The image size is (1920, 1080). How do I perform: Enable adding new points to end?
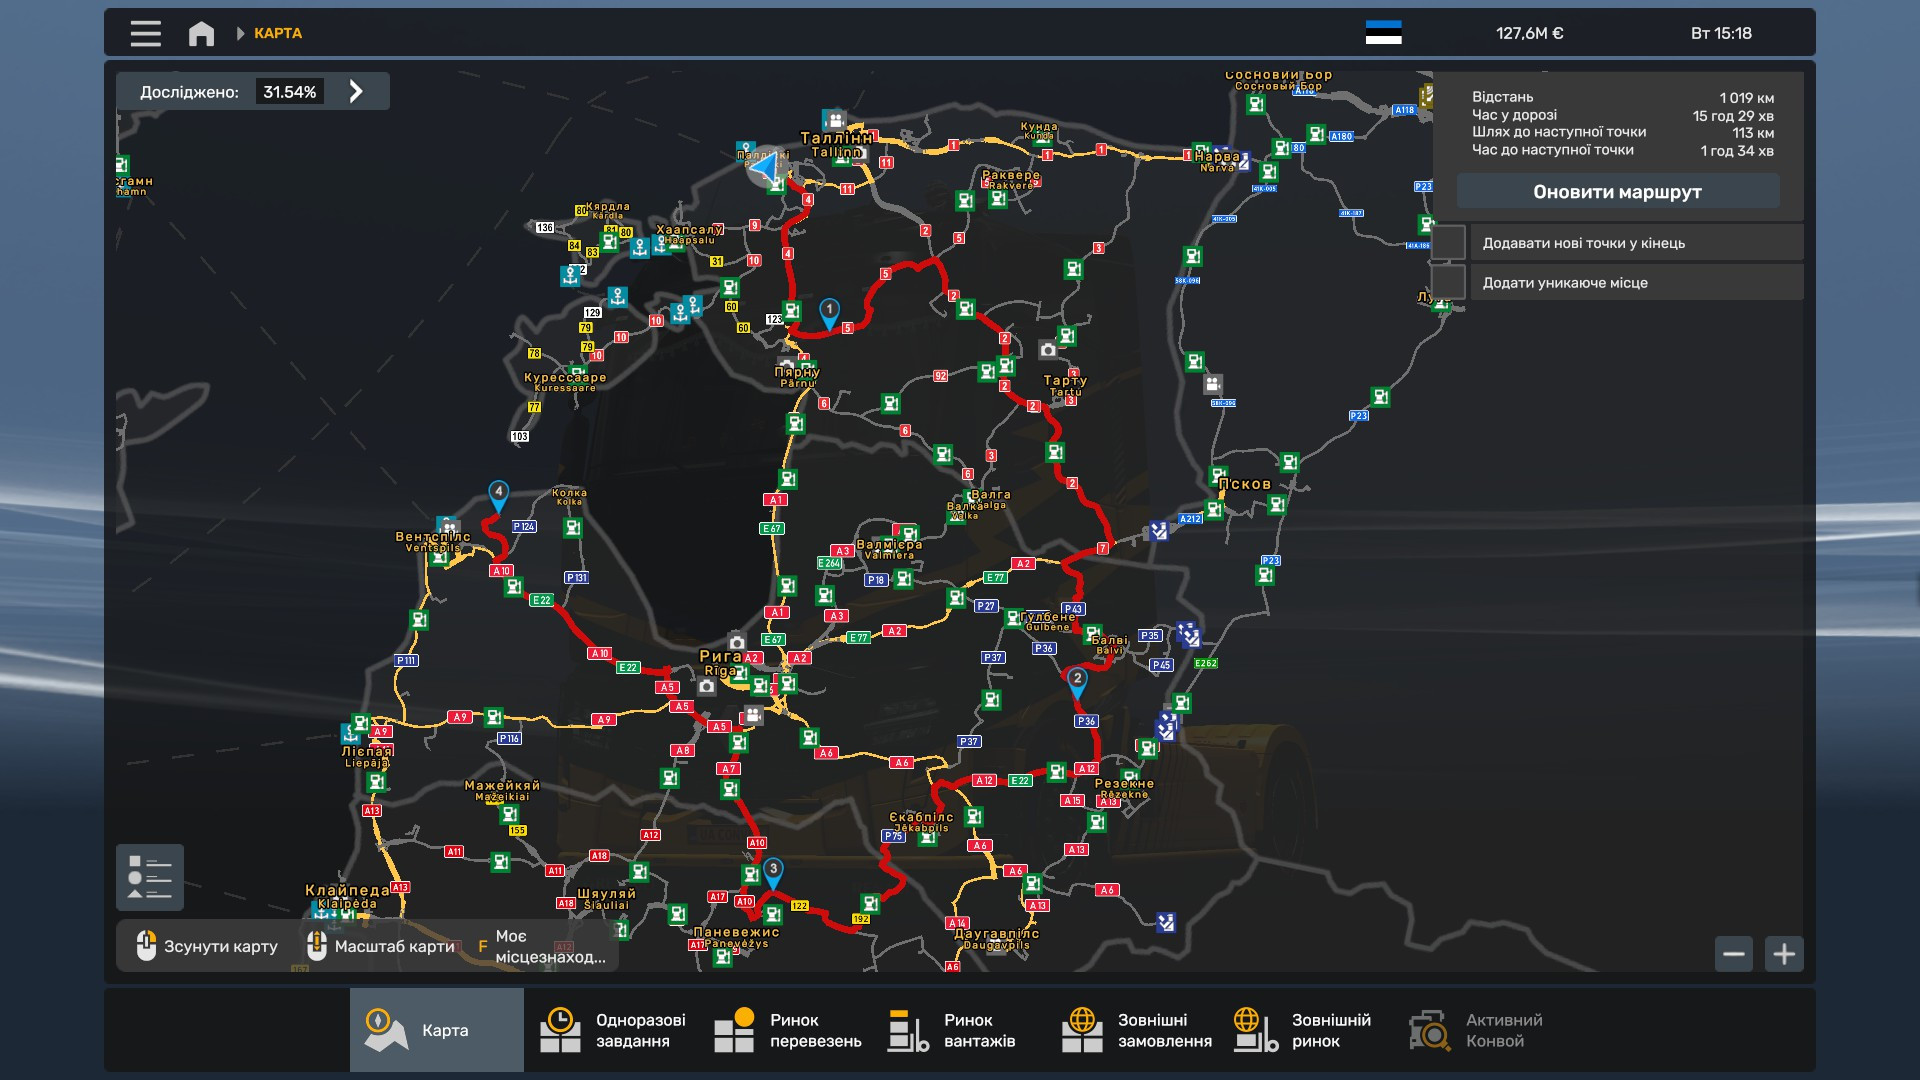click(1449, 243)
